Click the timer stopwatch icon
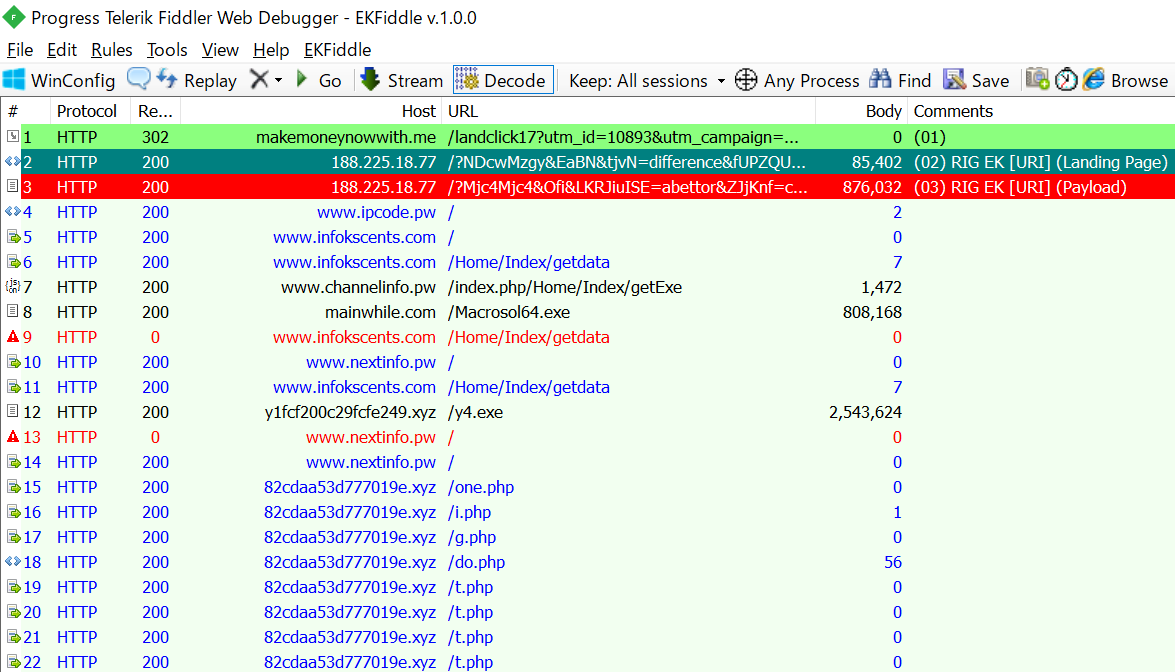This screenshot has width=1175, height=672. [x=1066, y=79]
